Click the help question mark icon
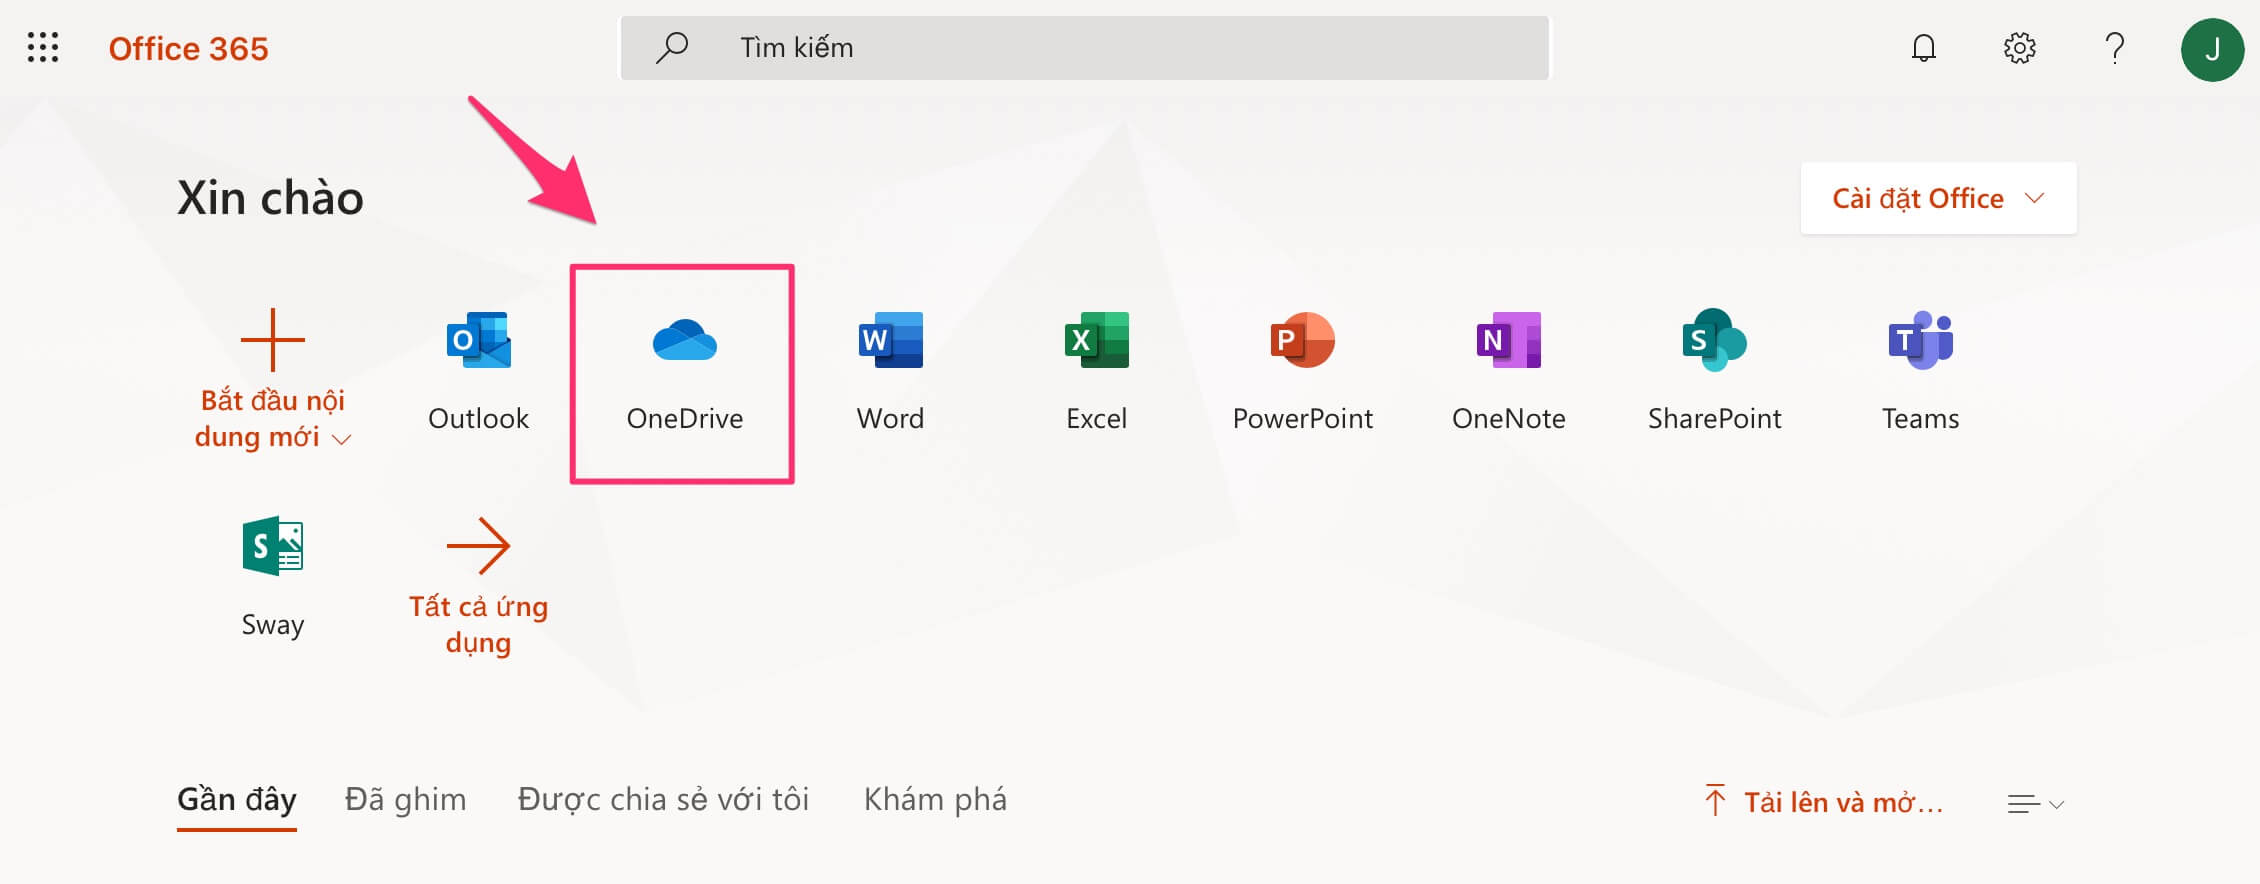The height and width of the screenshot is (884, 2260). coord(2114,48)
